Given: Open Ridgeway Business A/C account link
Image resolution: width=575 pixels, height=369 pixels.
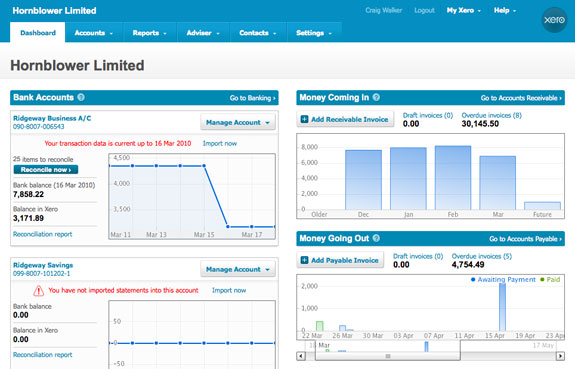Looking at the screenshot, I should pyautogui.click(x=52, y=118).
